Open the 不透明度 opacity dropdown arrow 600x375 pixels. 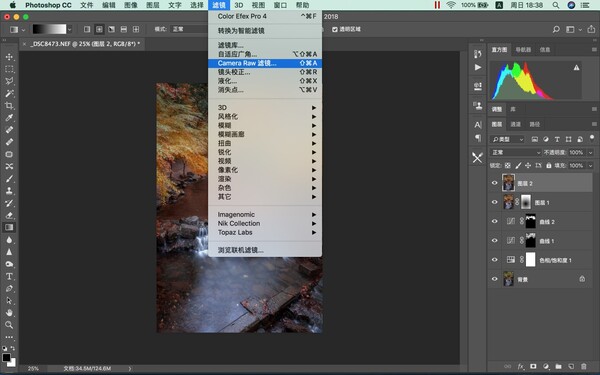pos(590,152)
